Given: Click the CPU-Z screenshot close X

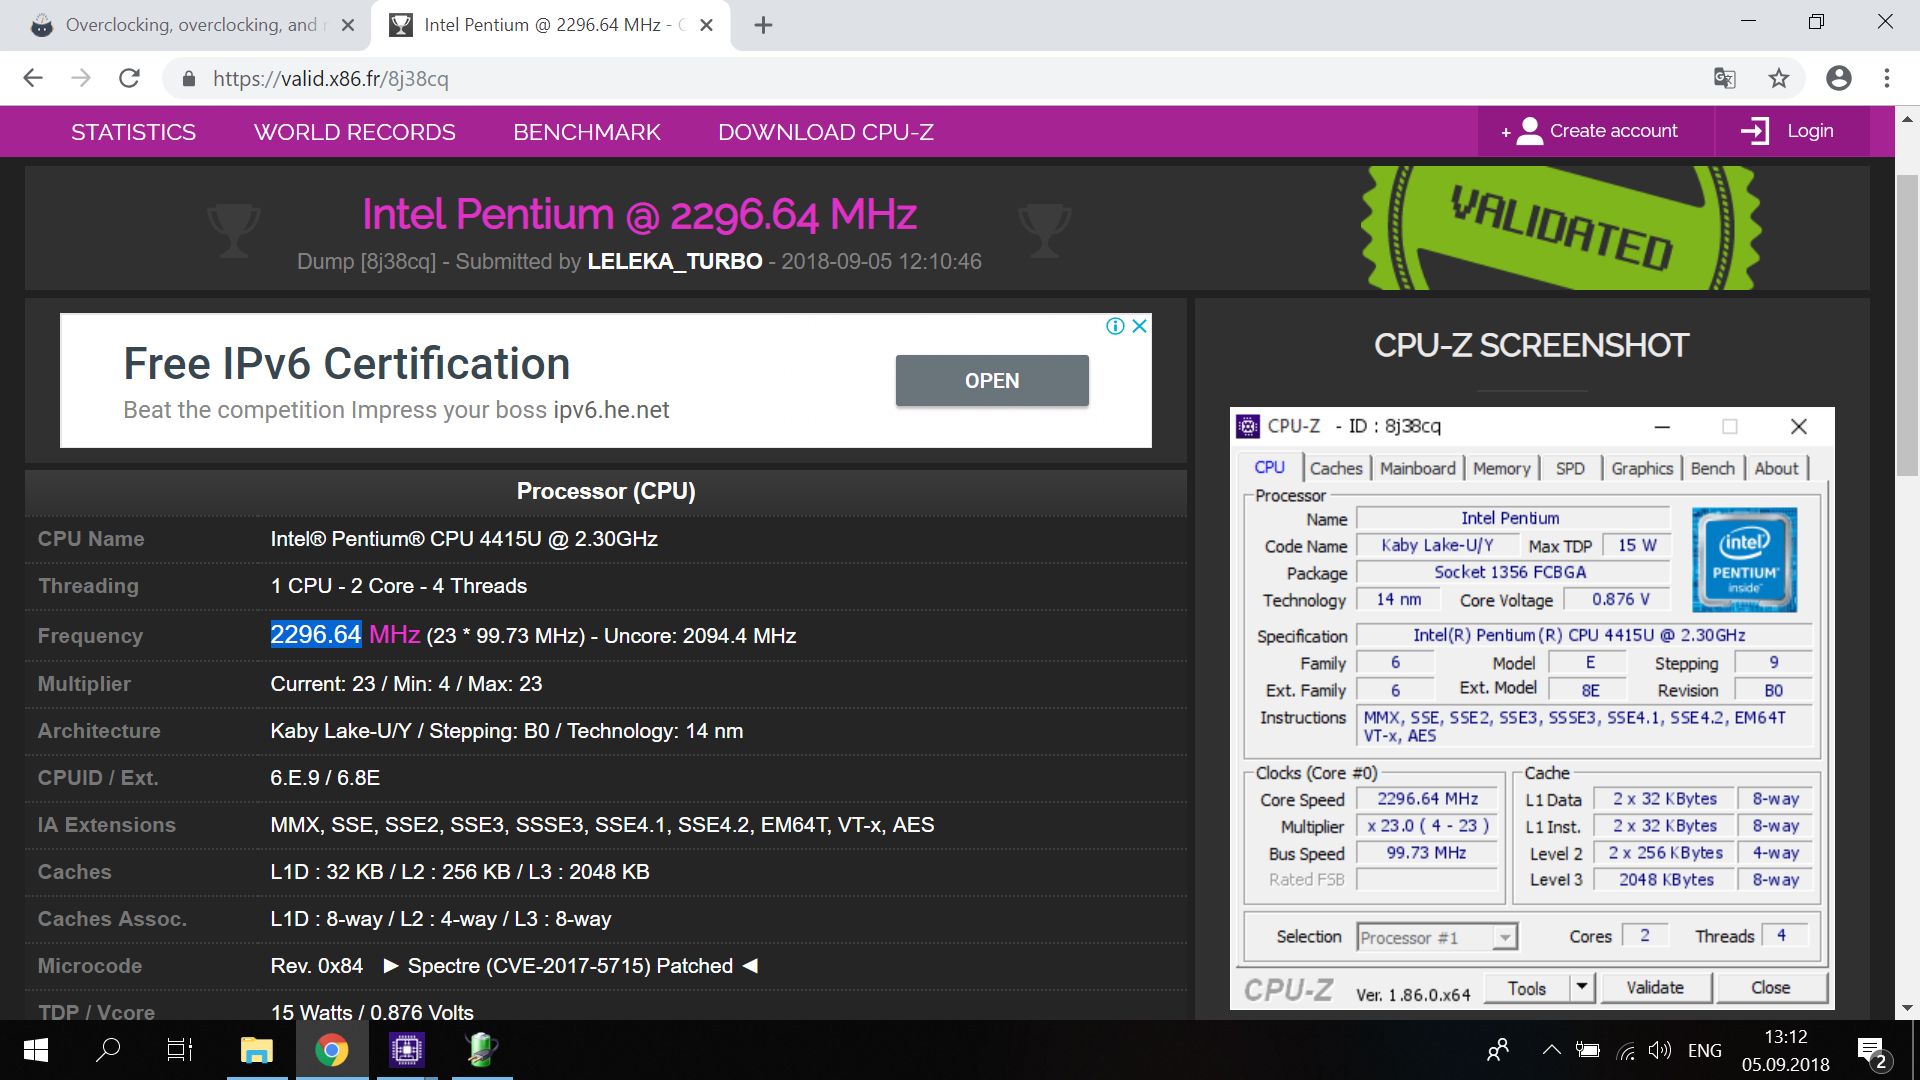Looking at the screenshot, I should (x=1798, y=427).
